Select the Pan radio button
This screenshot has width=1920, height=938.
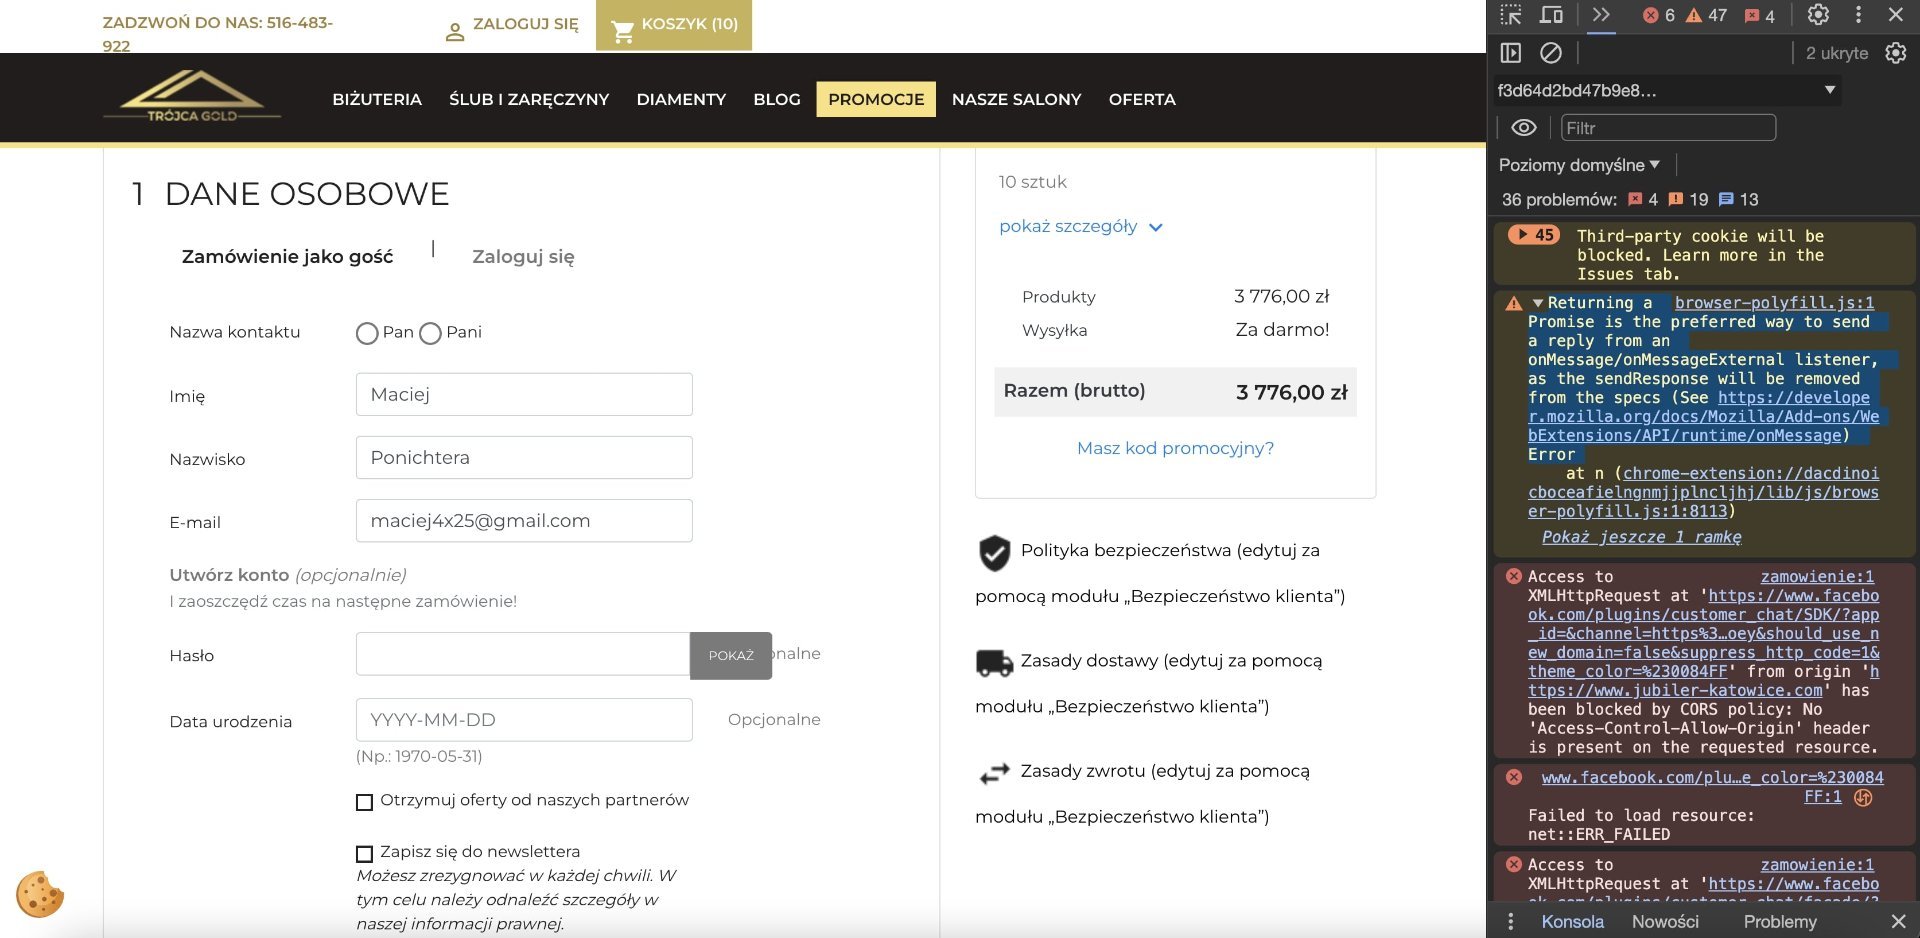[x=367, y=333]
